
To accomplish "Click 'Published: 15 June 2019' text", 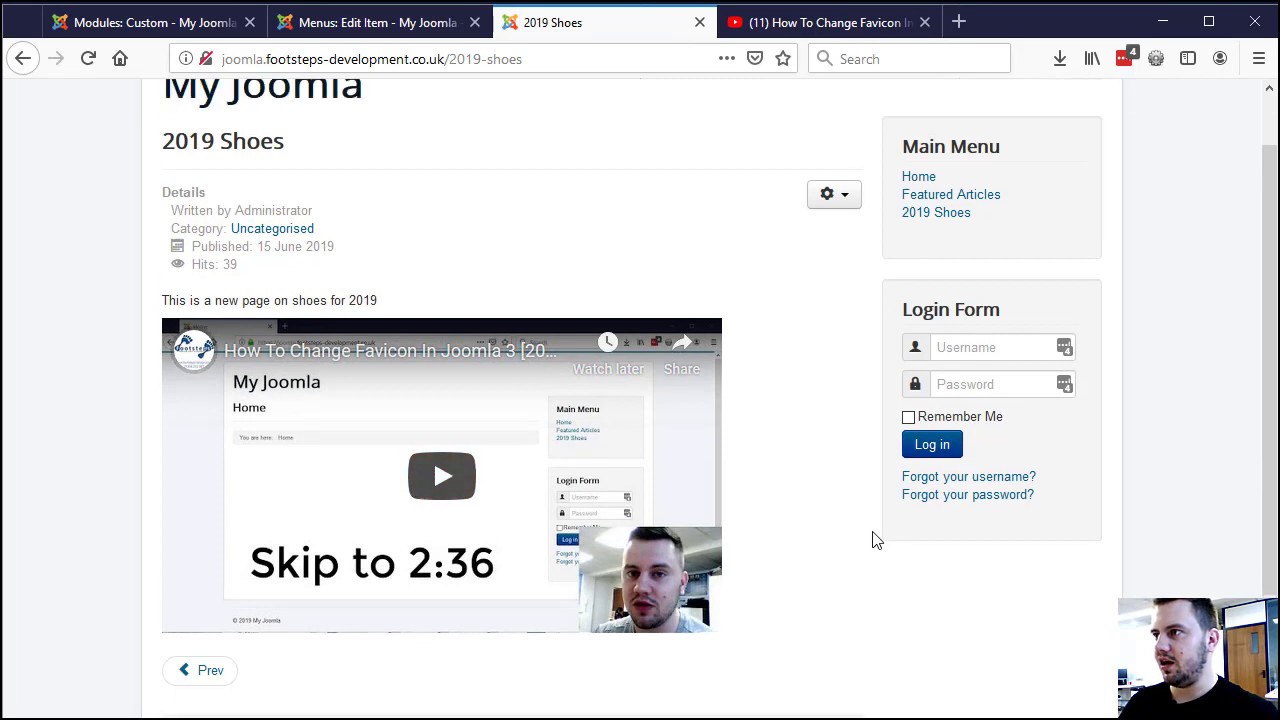I will [263, 246].
